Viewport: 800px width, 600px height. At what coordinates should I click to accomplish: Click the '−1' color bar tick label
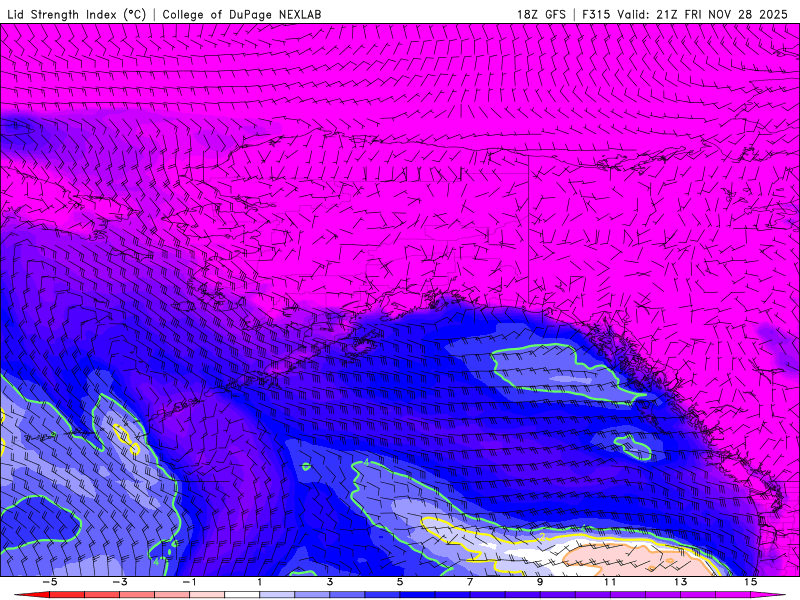coord(189,582)
